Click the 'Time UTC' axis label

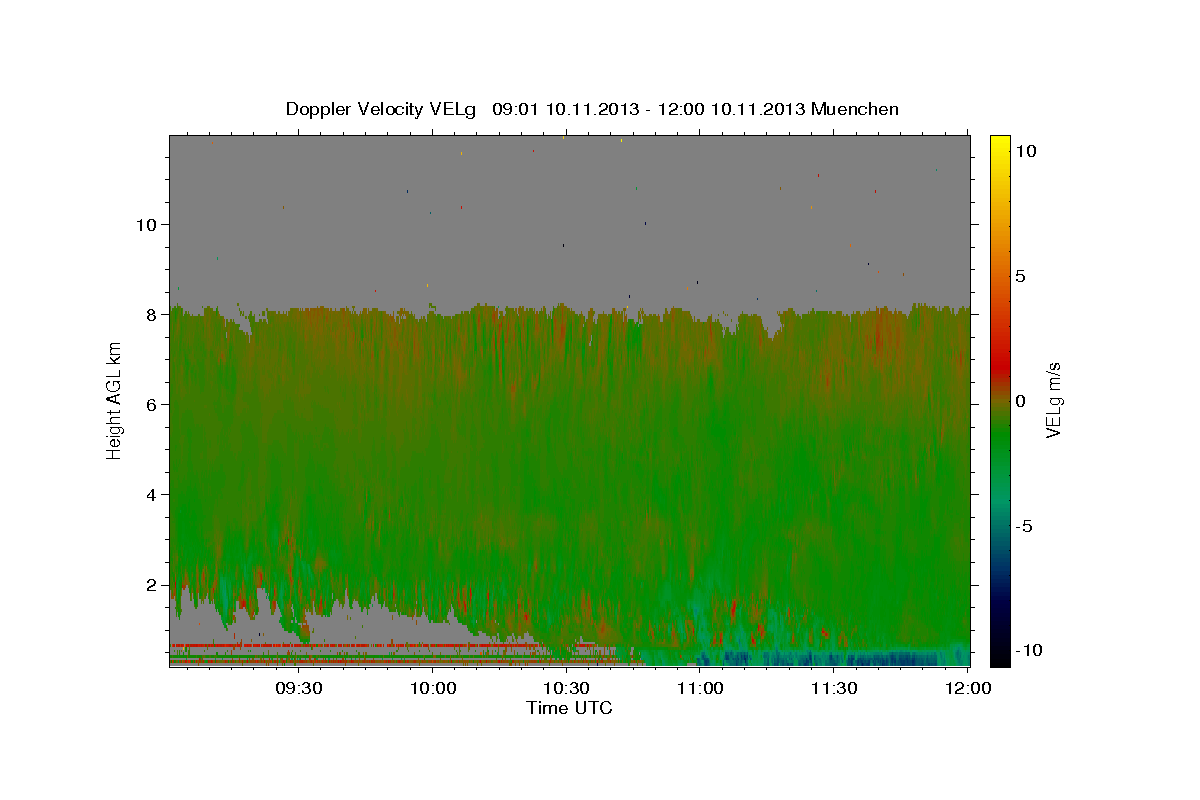(x=569, y=708)
